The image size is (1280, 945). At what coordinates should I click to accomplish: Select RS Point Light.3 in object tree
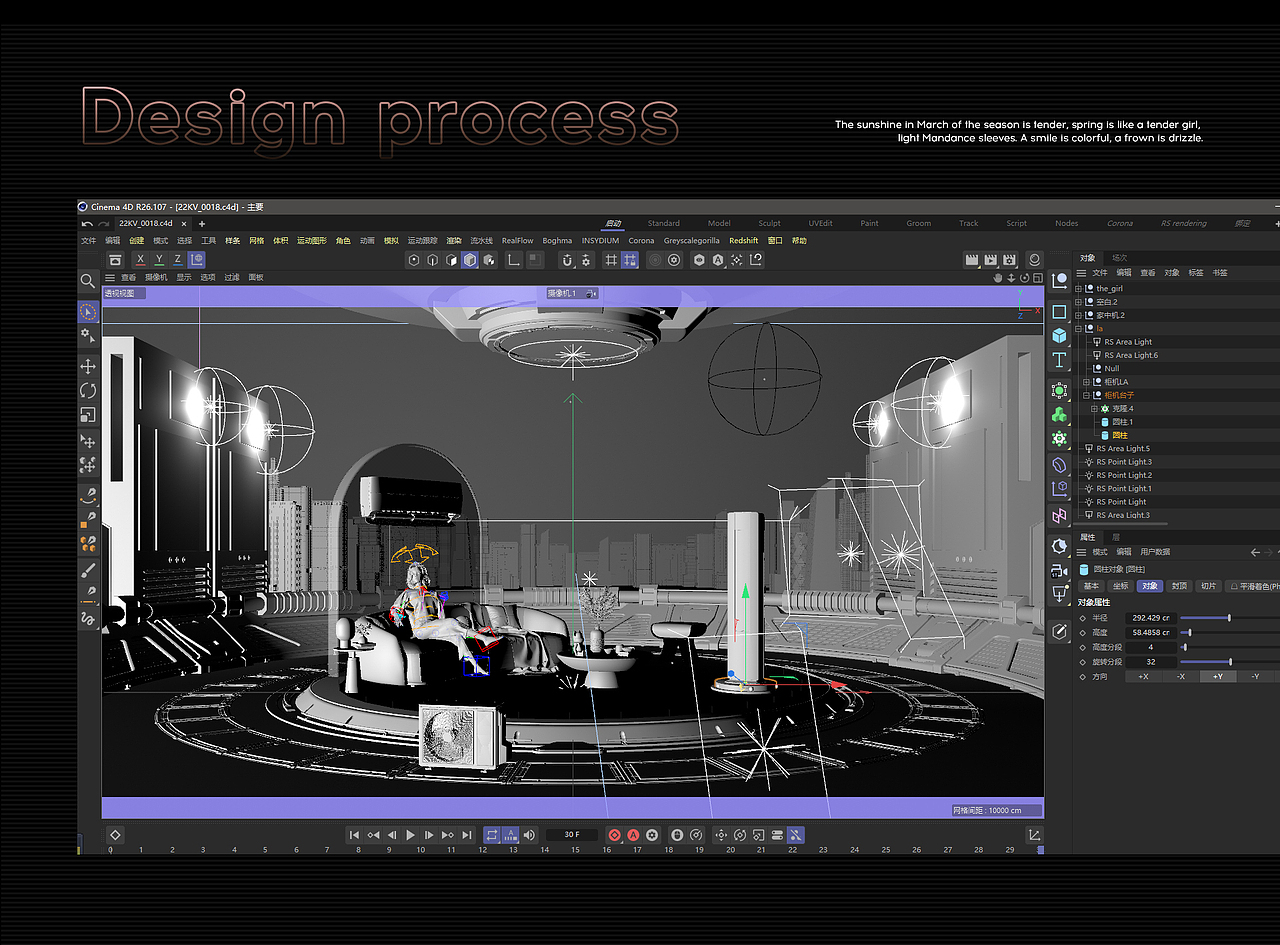(x=1124, y=462)
